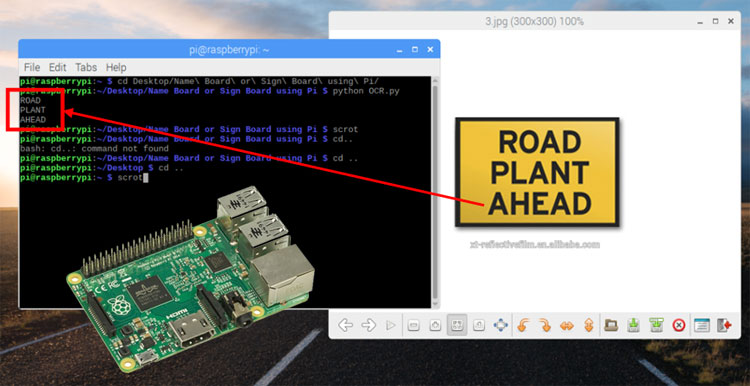Click the 'python OCR.py' command text
Image resolution: width=750 pixels, height=386 pixels.
click(366, 91)
